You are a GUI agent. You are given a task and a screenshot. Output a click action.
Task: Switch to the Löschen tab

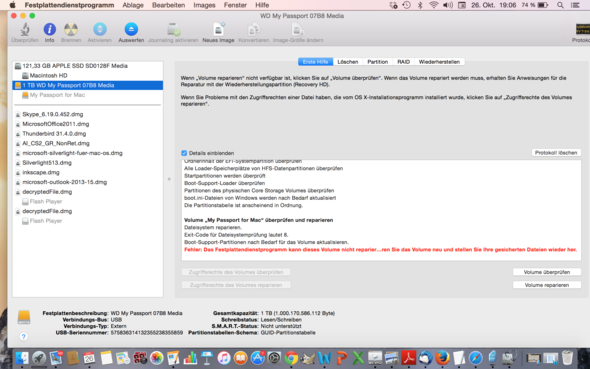(x=348, y=62)
